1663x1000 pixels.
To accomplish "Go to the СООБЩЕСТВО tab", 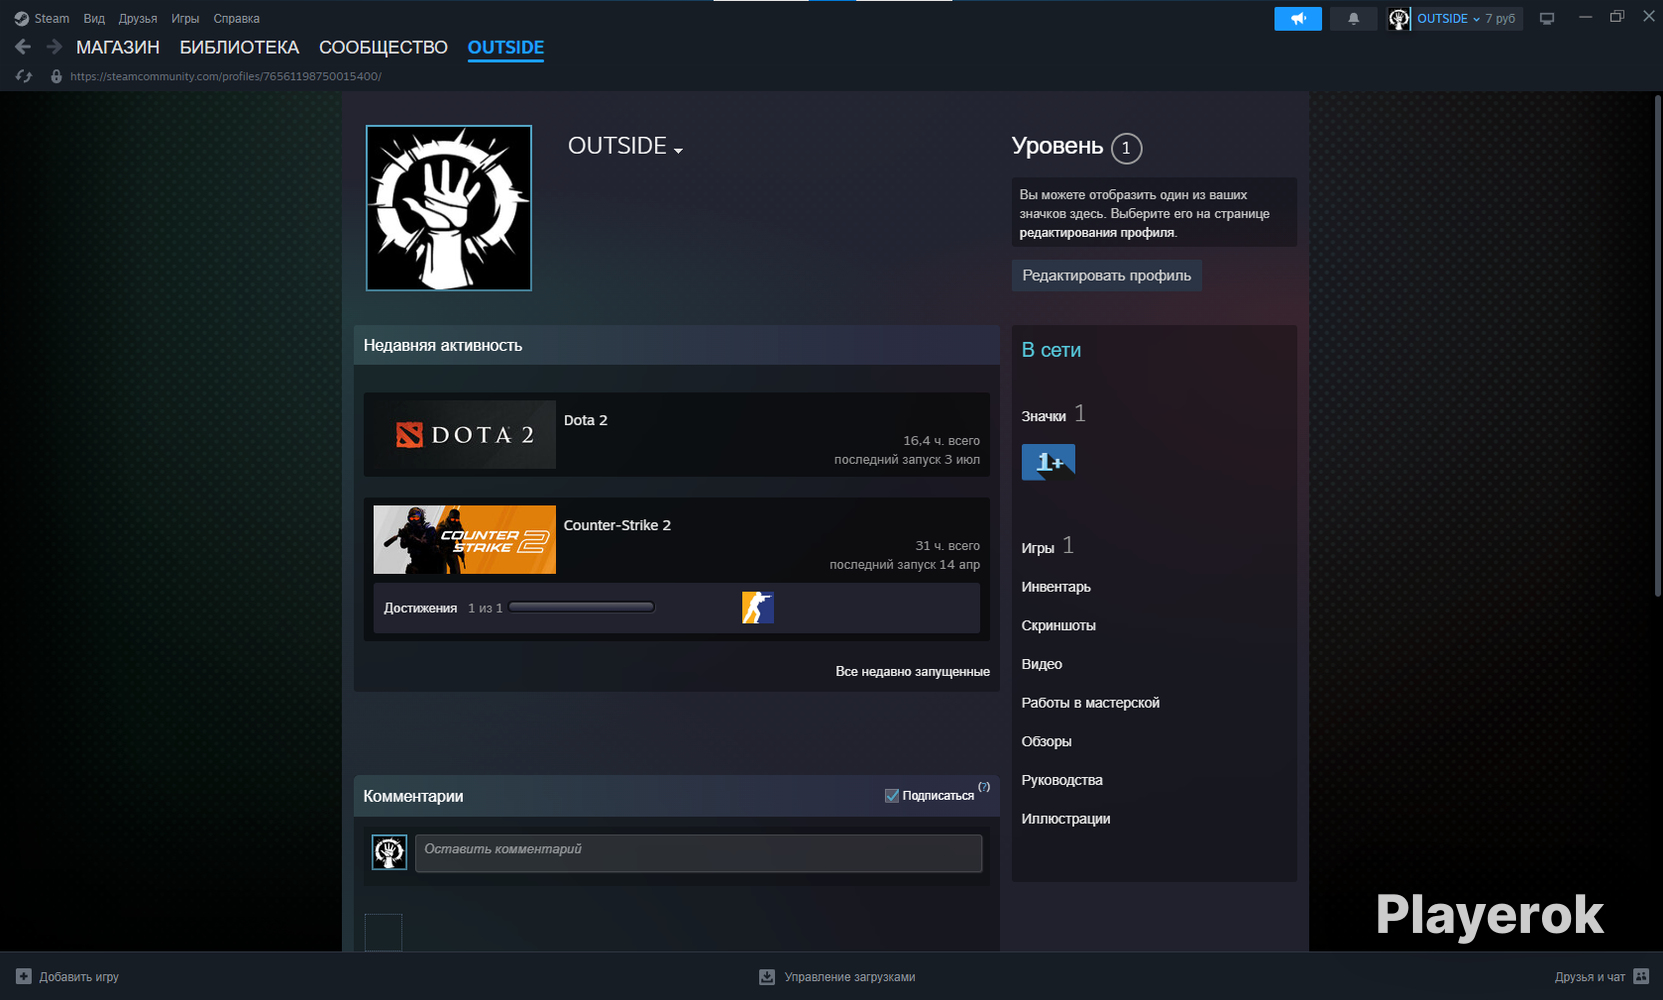I will pos(383,47).
